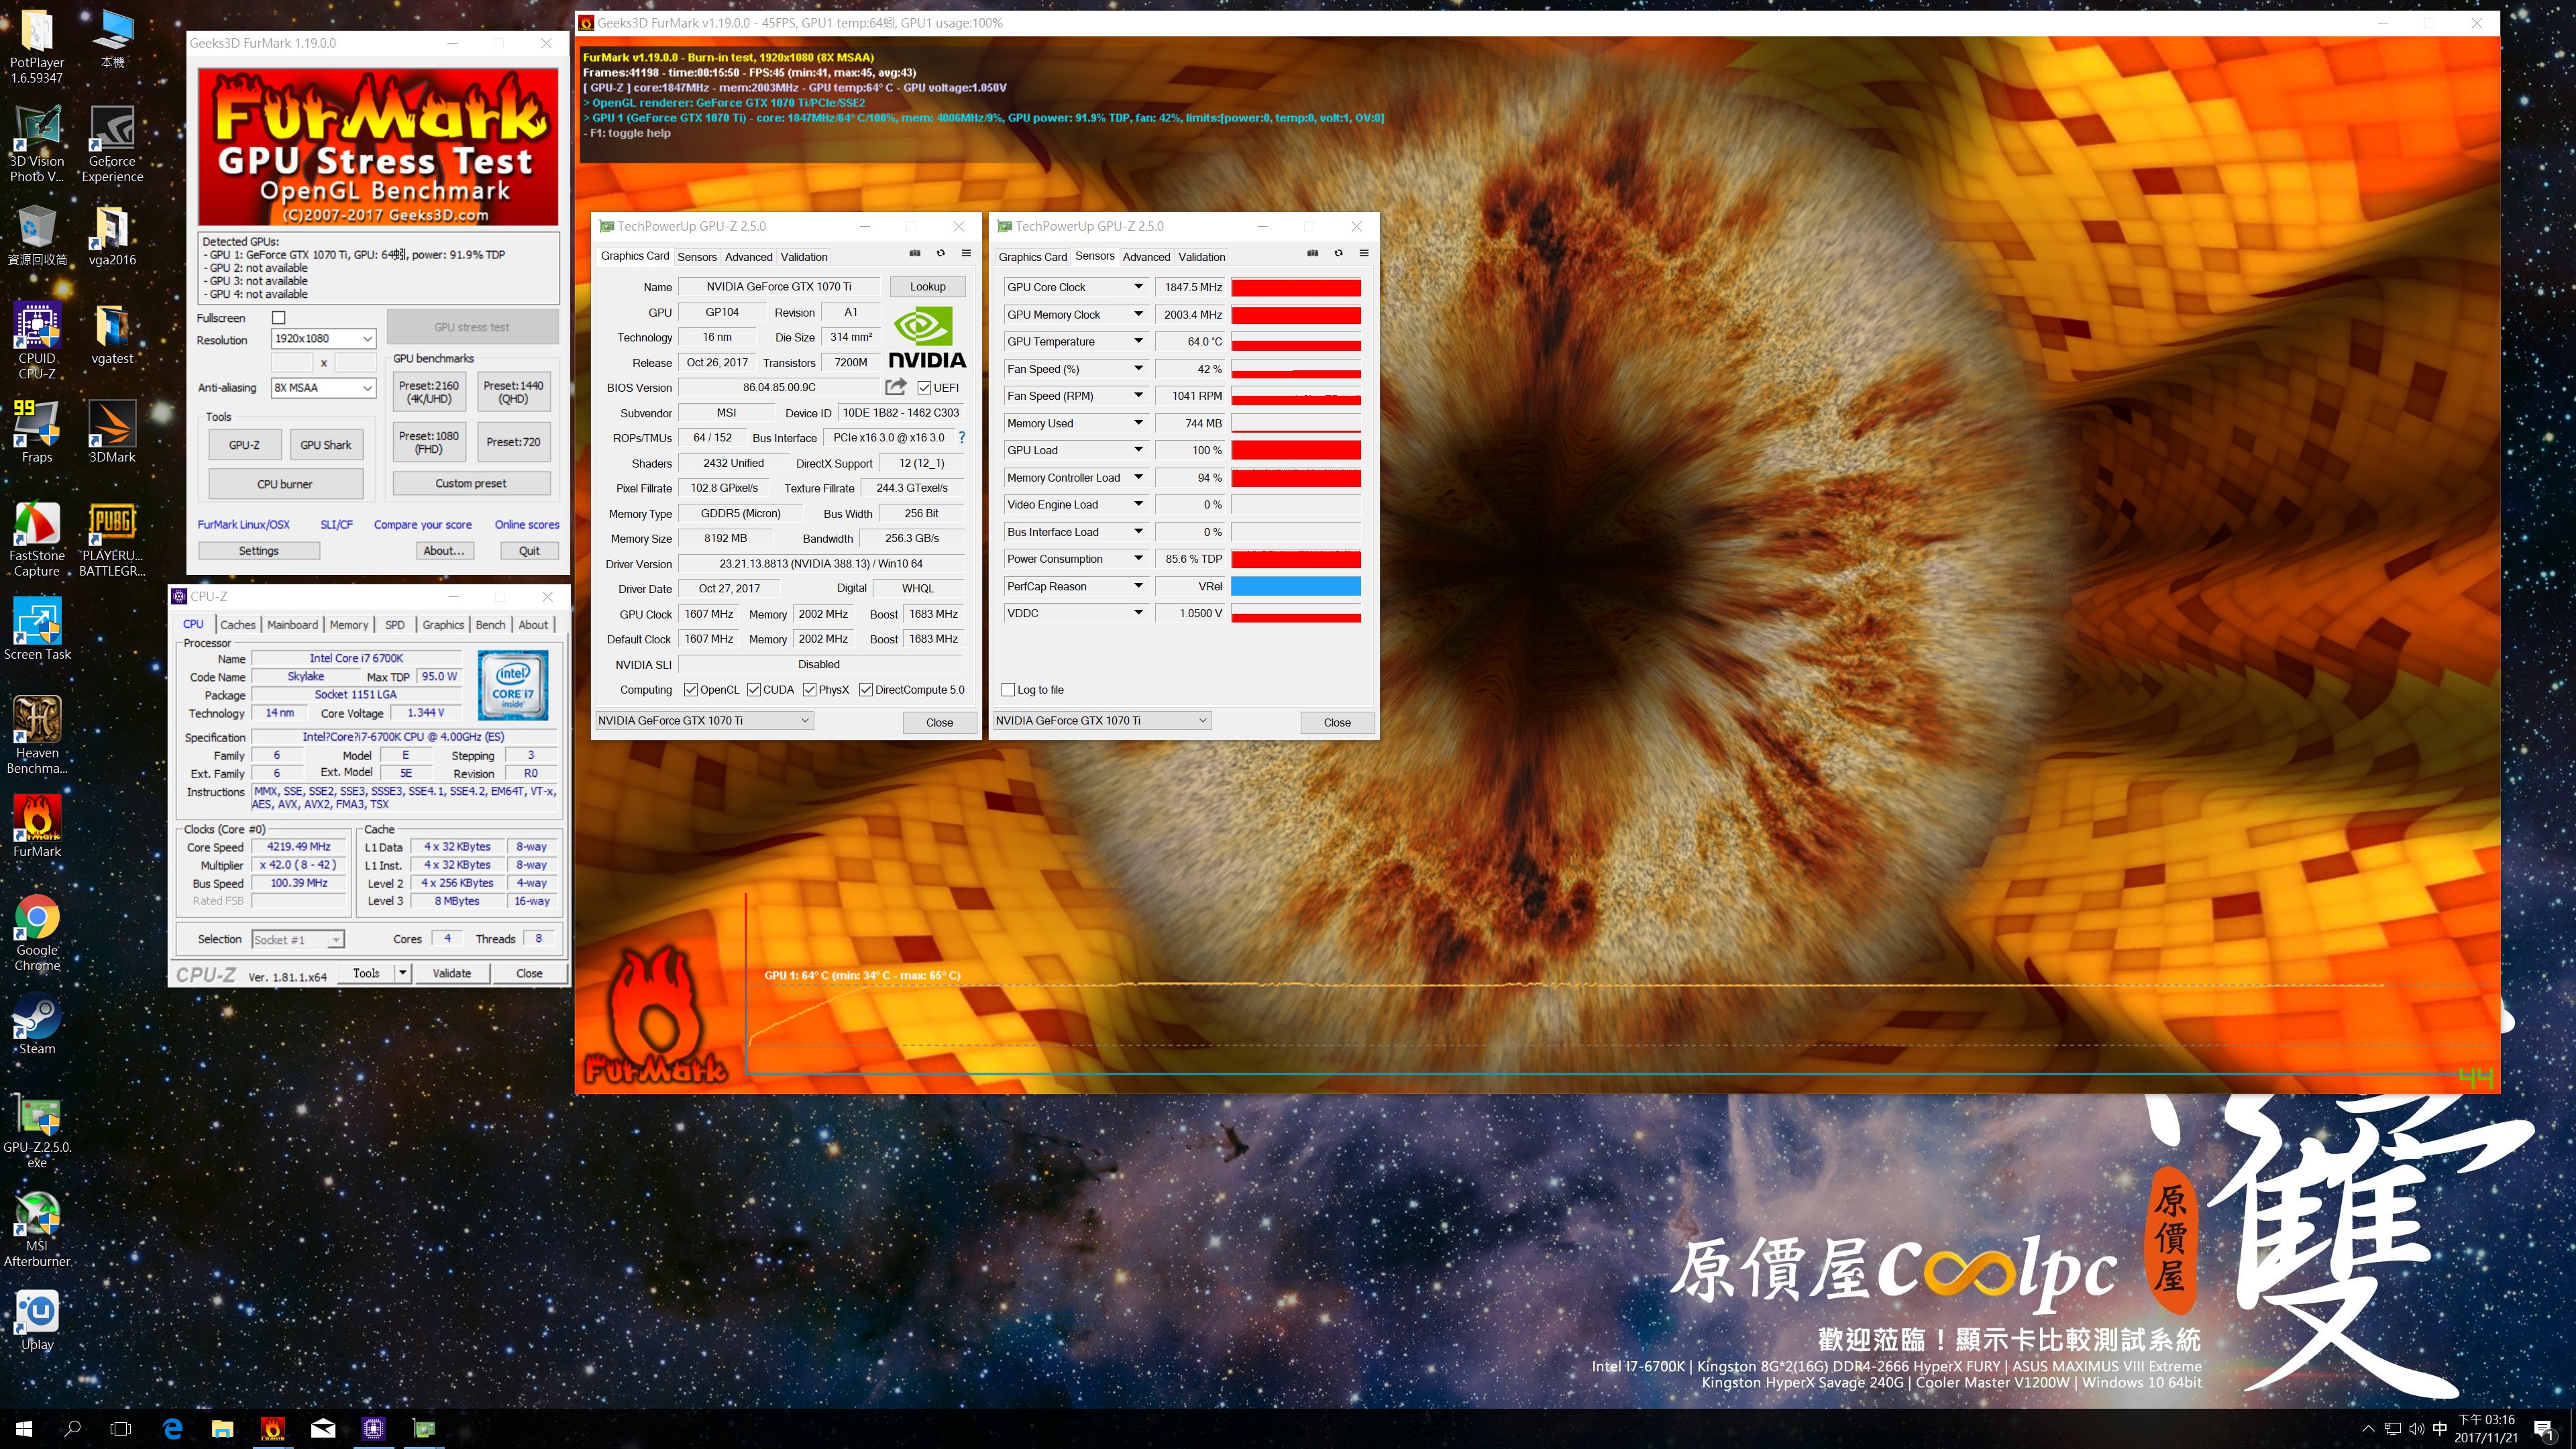Toggle the Fullscreen checkbox in FurMark
Image resolution: width=2576 pixels, height=1449 pixels.
pyautogui.click(x=279, y=318)
